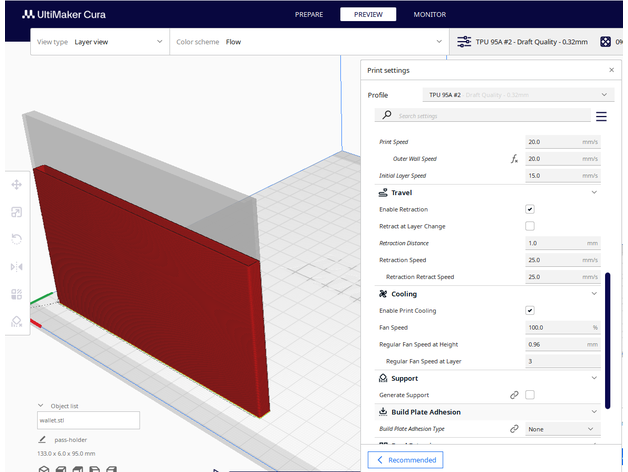Close the Print settings panel

point(611,70)
